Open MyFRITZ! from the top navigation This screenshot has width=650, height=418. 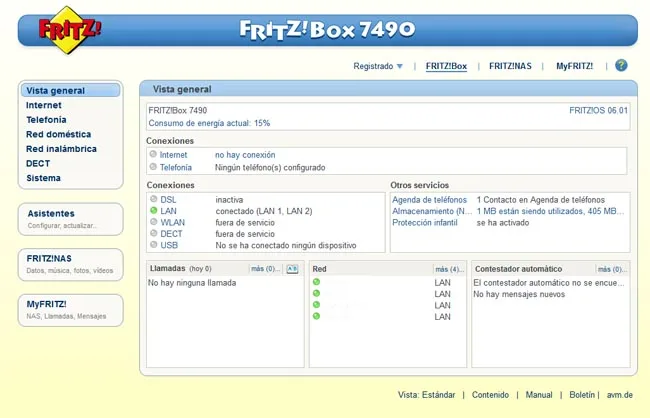coord(574,67)
